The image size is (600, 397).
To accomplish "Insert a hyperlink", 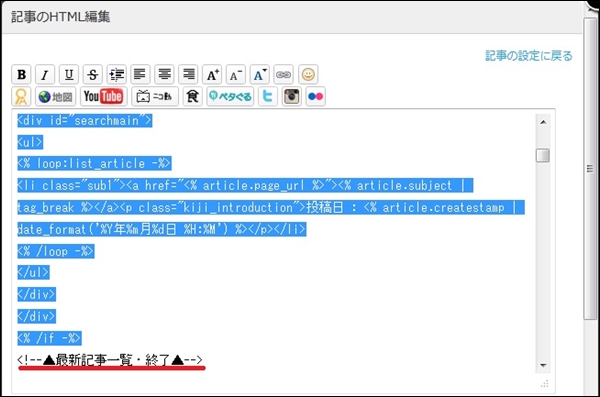I will coord(284,74).
